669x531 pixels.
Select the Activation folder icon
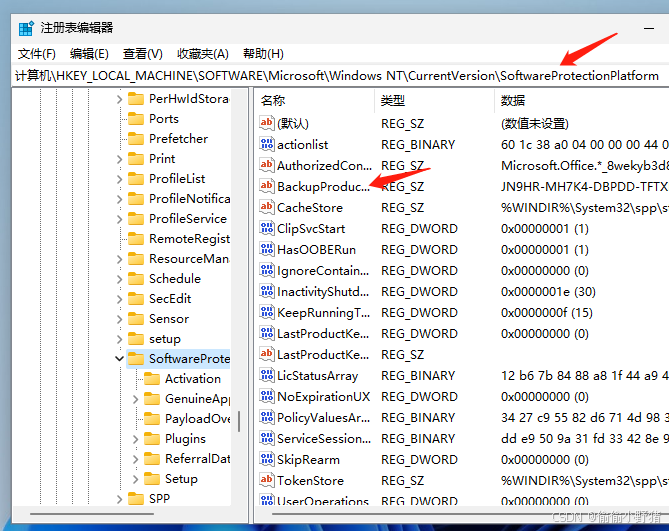(x=152, y=379)
